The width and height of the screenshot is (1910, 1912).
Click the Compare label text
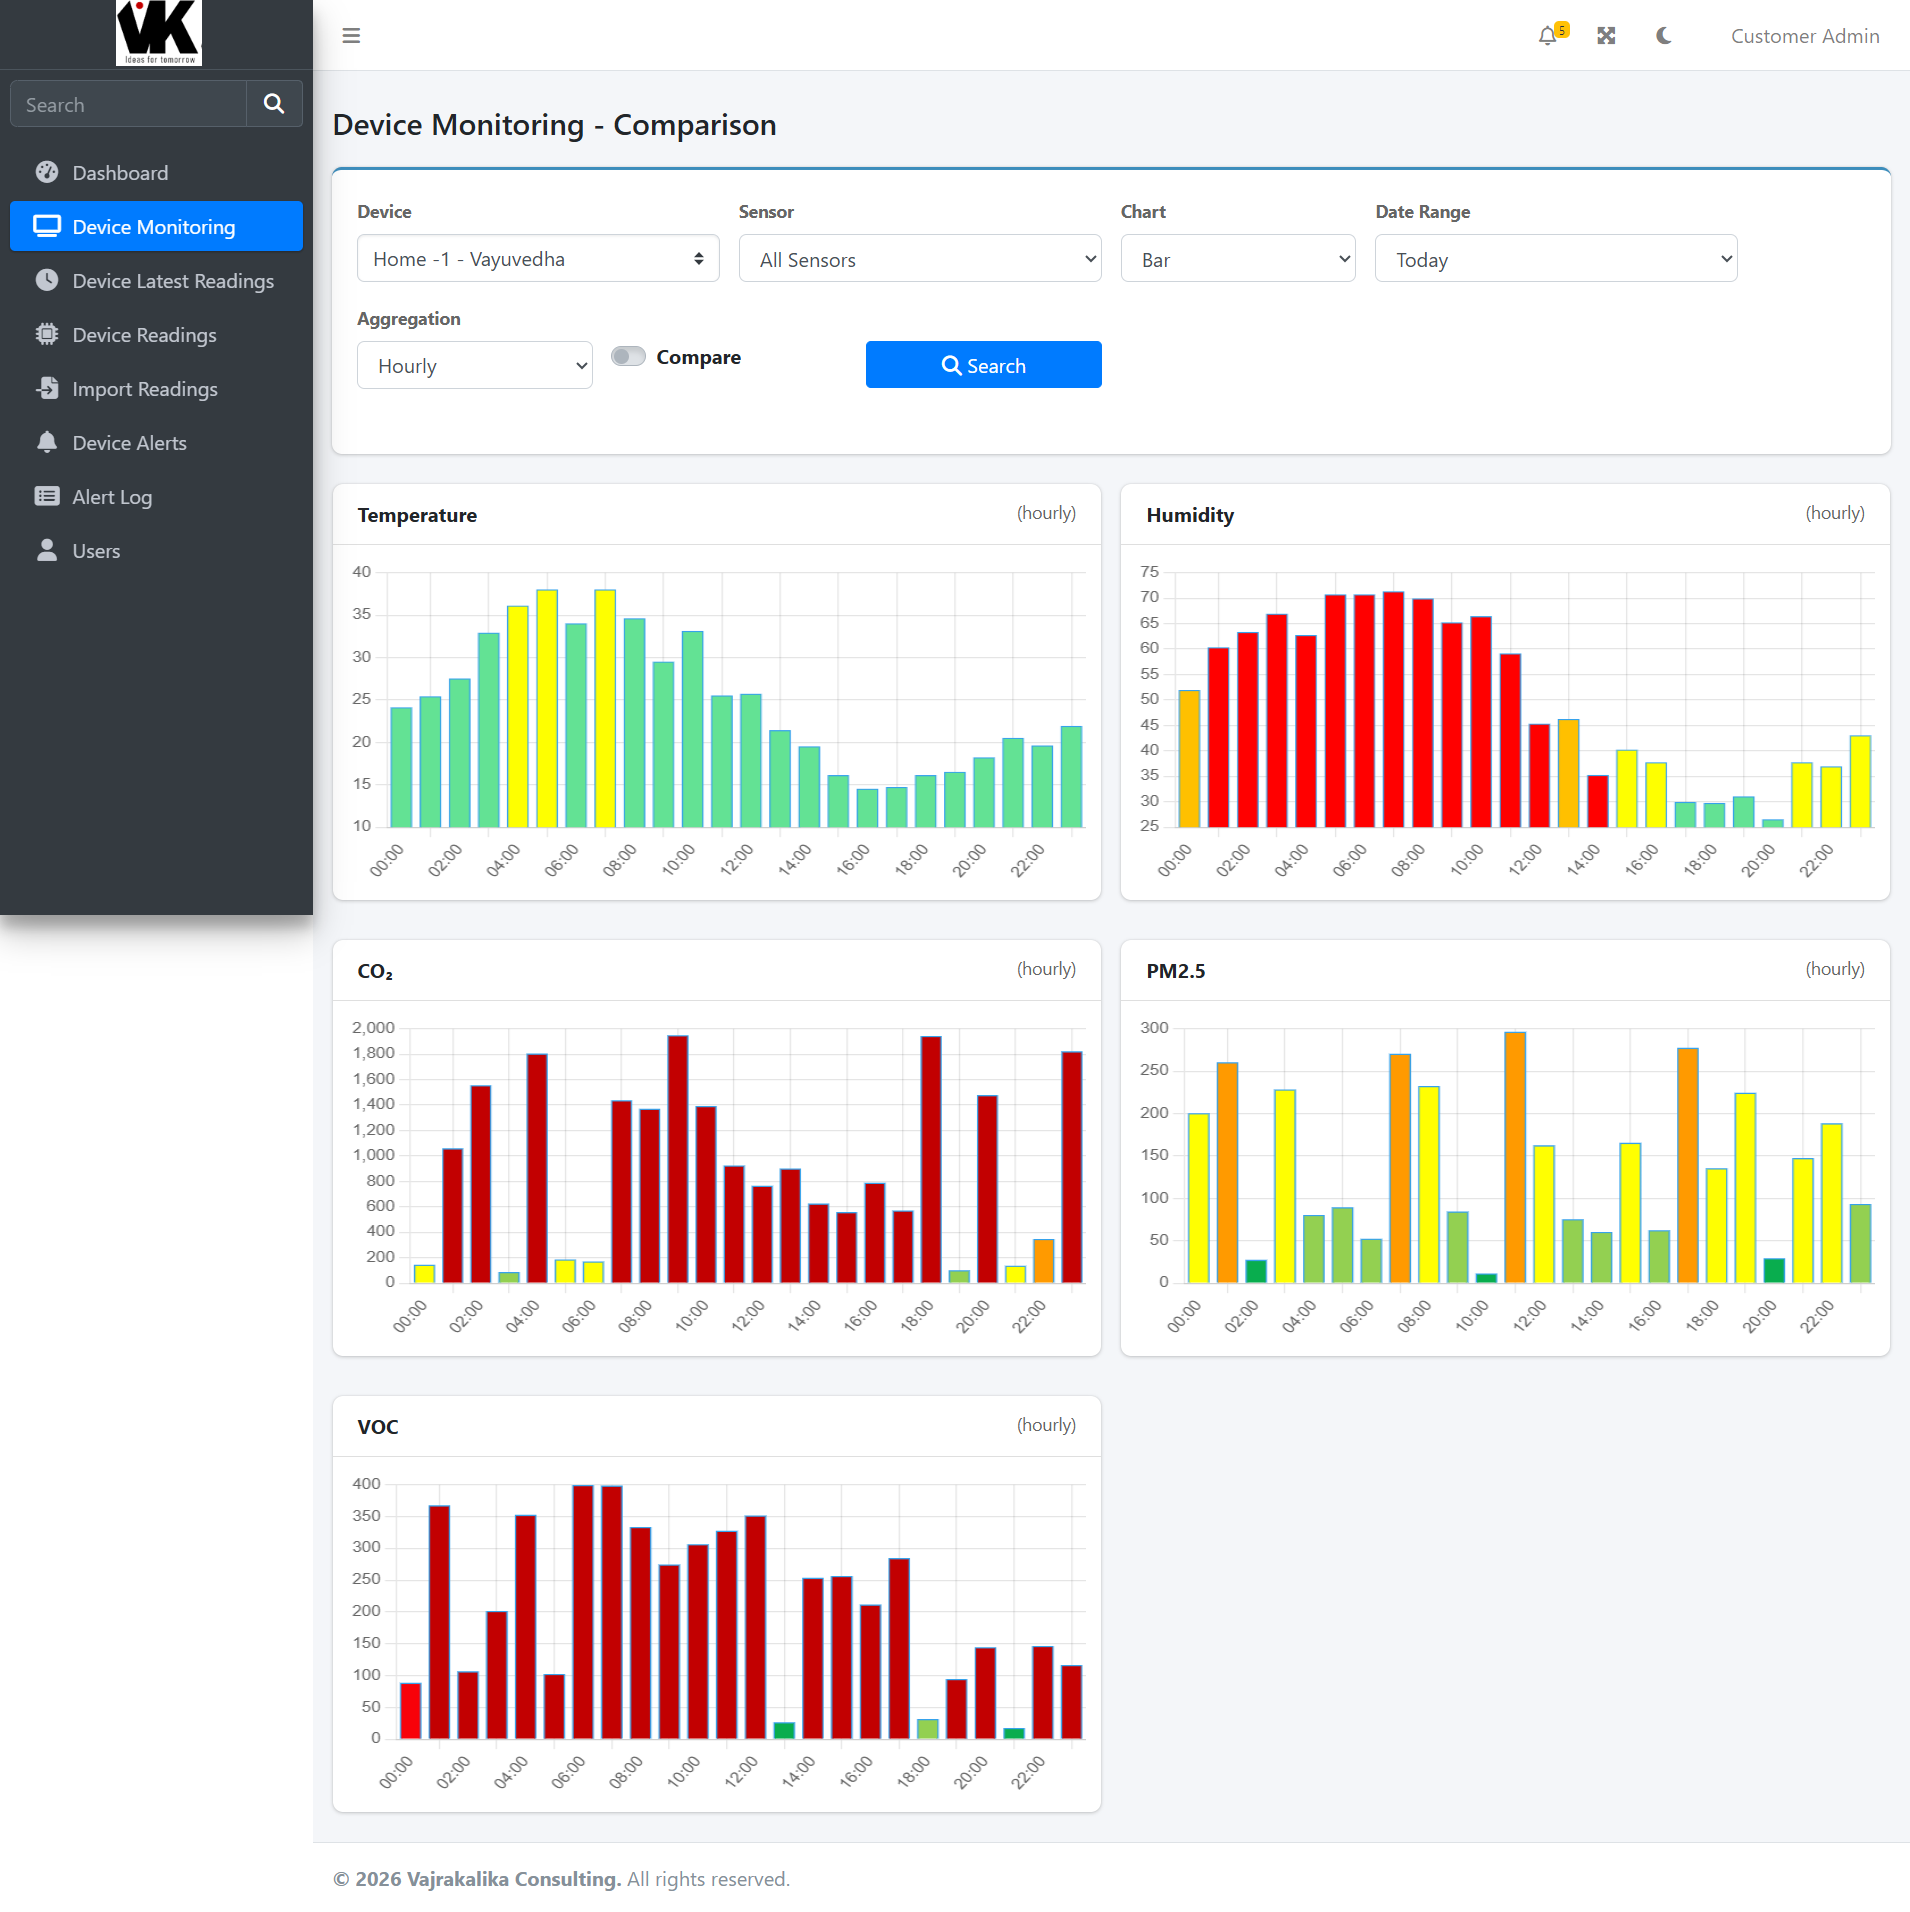point(699,357)
